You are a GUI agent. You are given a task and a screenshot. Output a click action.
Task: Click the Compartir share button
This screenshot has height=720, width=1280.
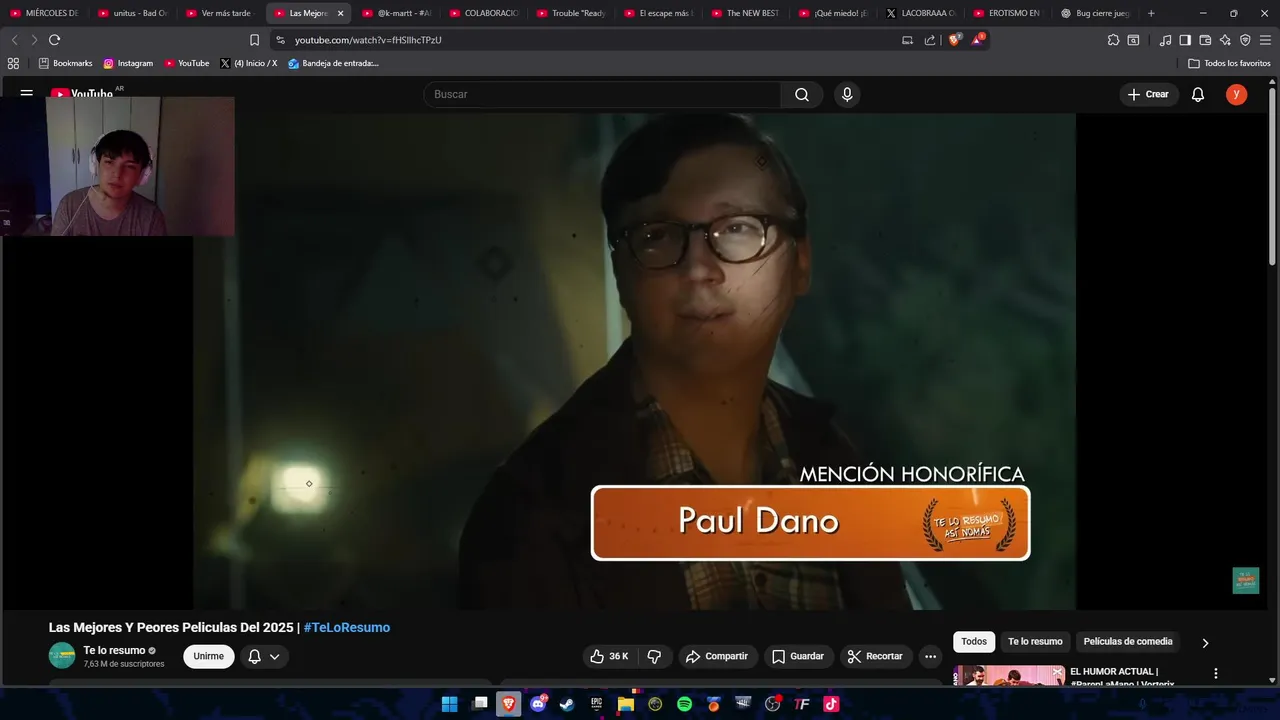(x=716, y=656)
